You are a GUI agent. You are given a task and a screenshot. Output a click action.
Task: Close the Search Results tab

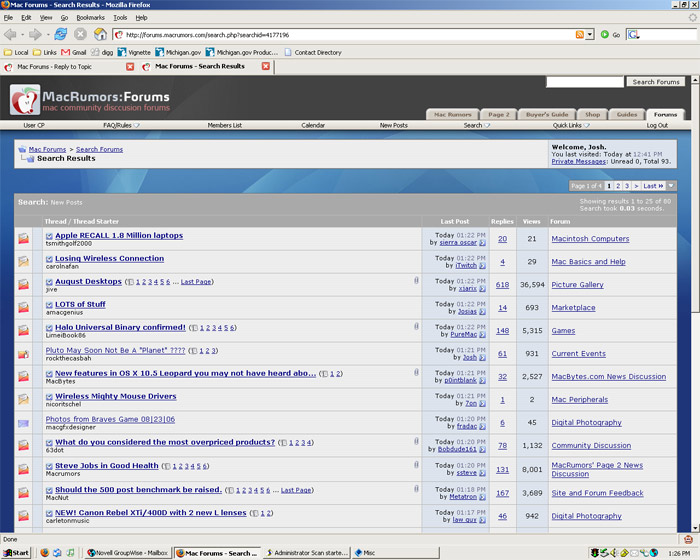tap(266, 66)
